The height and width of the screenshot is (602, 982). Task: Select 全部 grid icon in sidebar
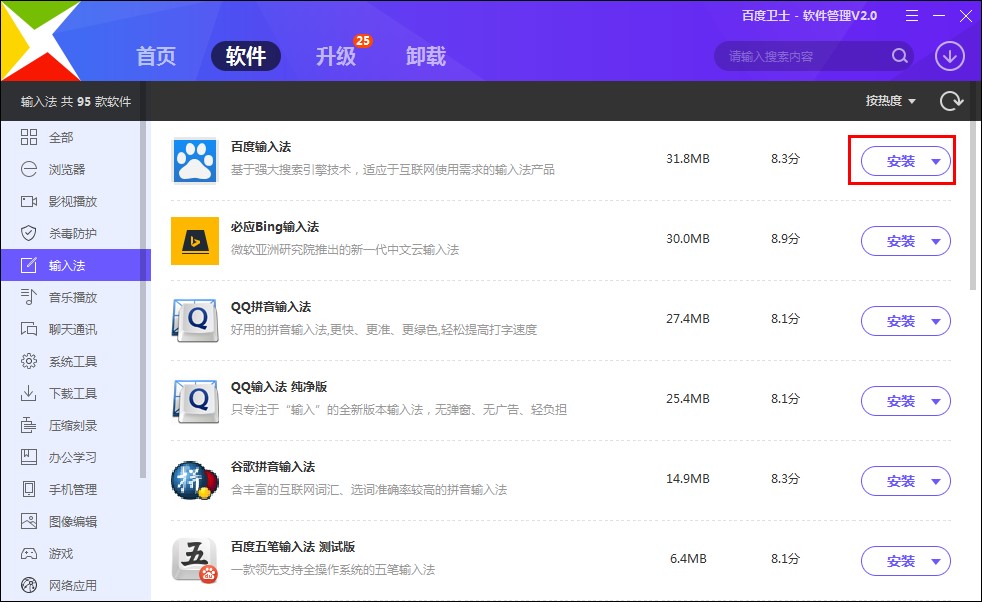click(29, 137)
